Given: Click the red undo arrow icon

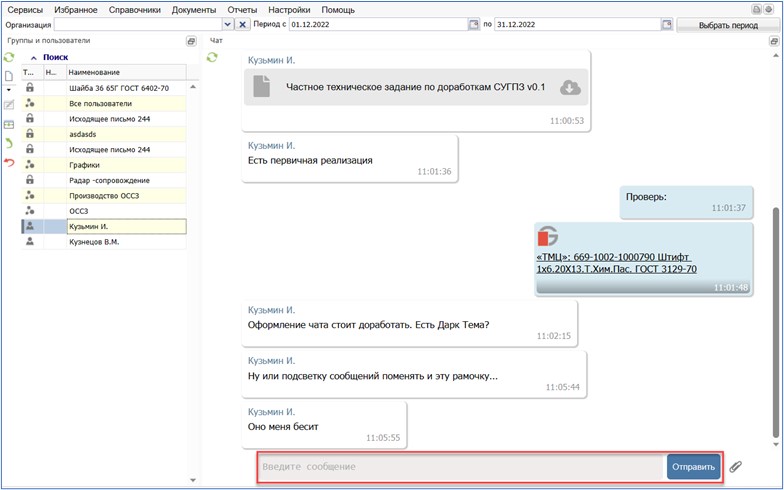Looking at the screenshot, I should point(9,162).
